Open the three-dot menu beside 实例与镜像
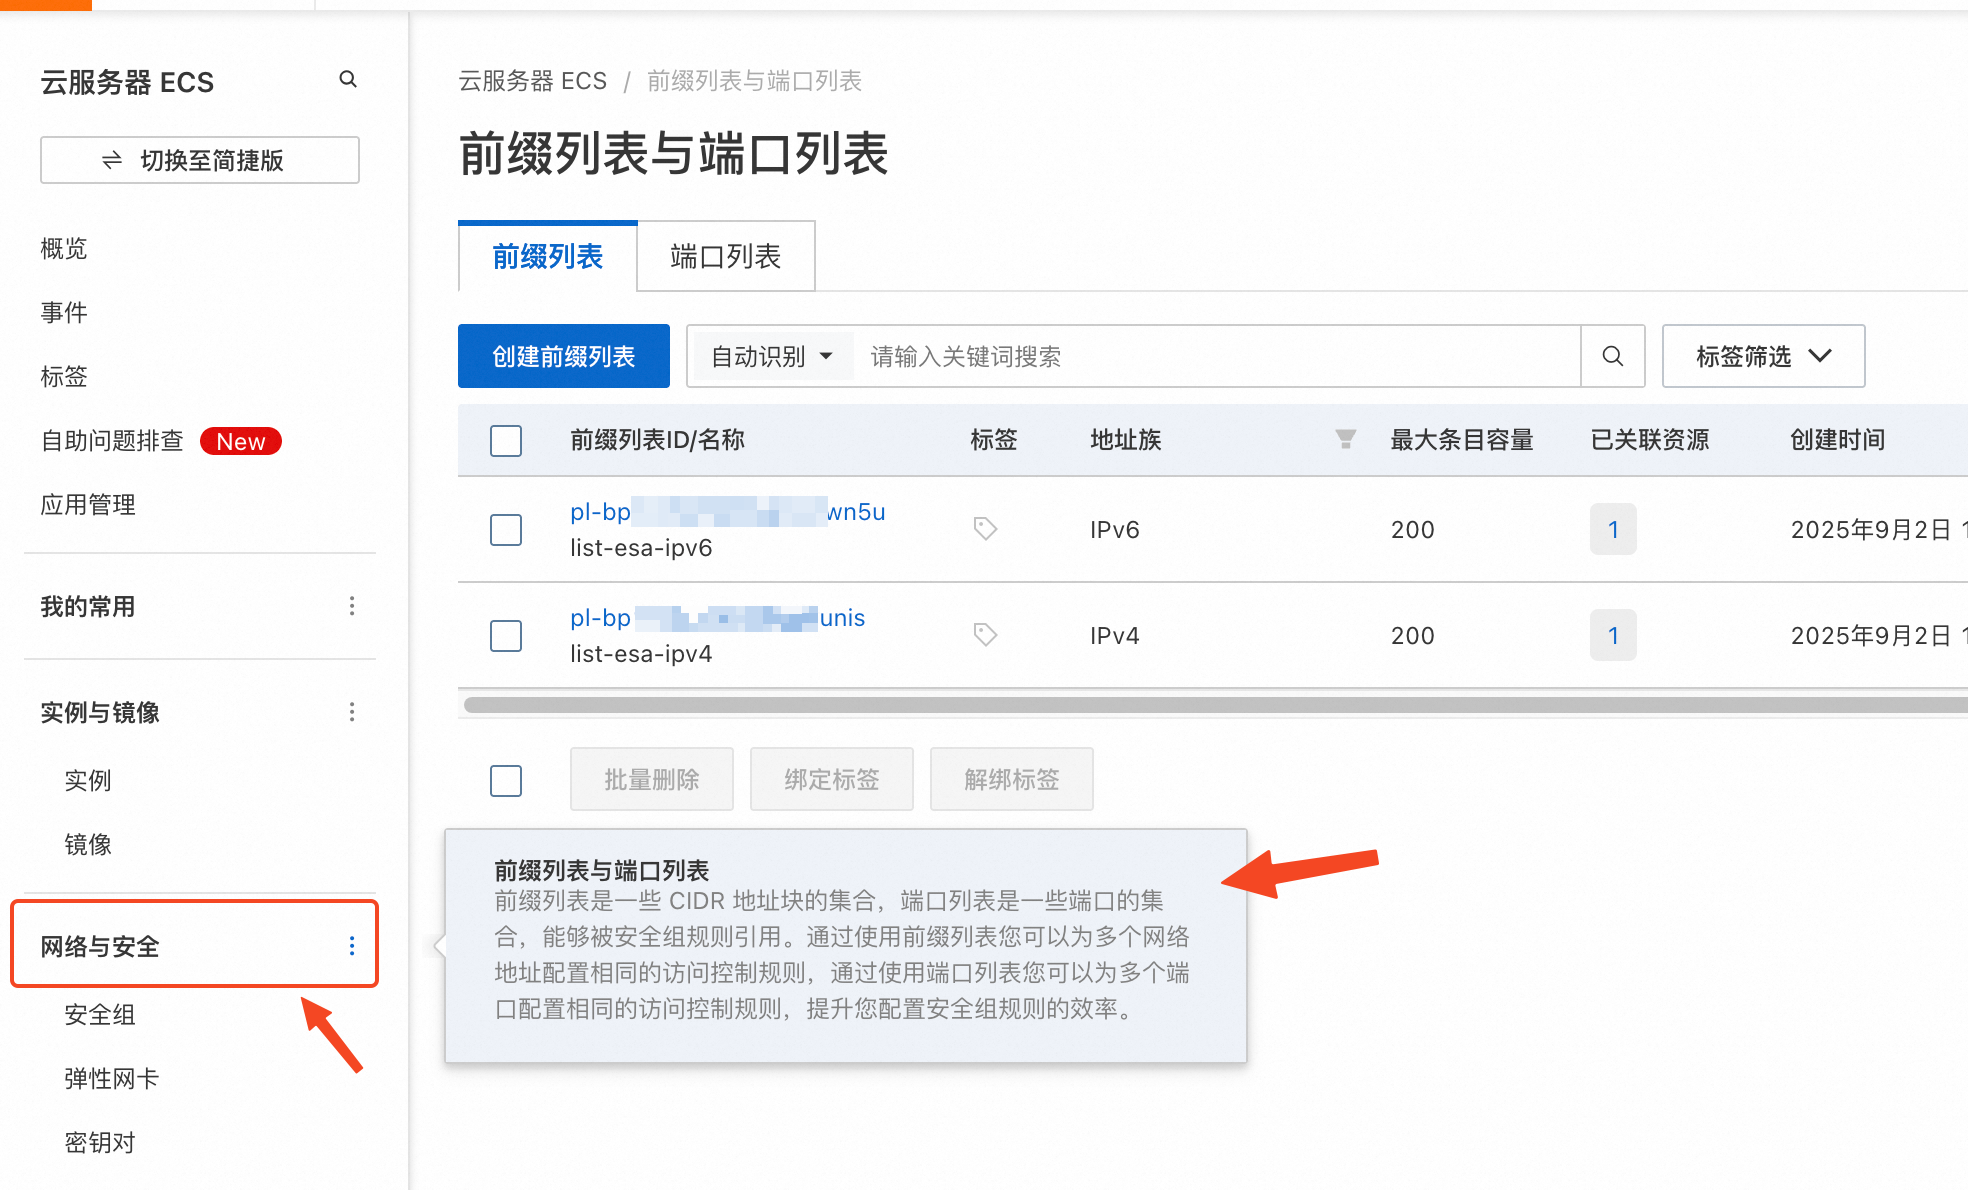The width and height of the screenshot is (1968, 1190). click(x=351, y=712)
